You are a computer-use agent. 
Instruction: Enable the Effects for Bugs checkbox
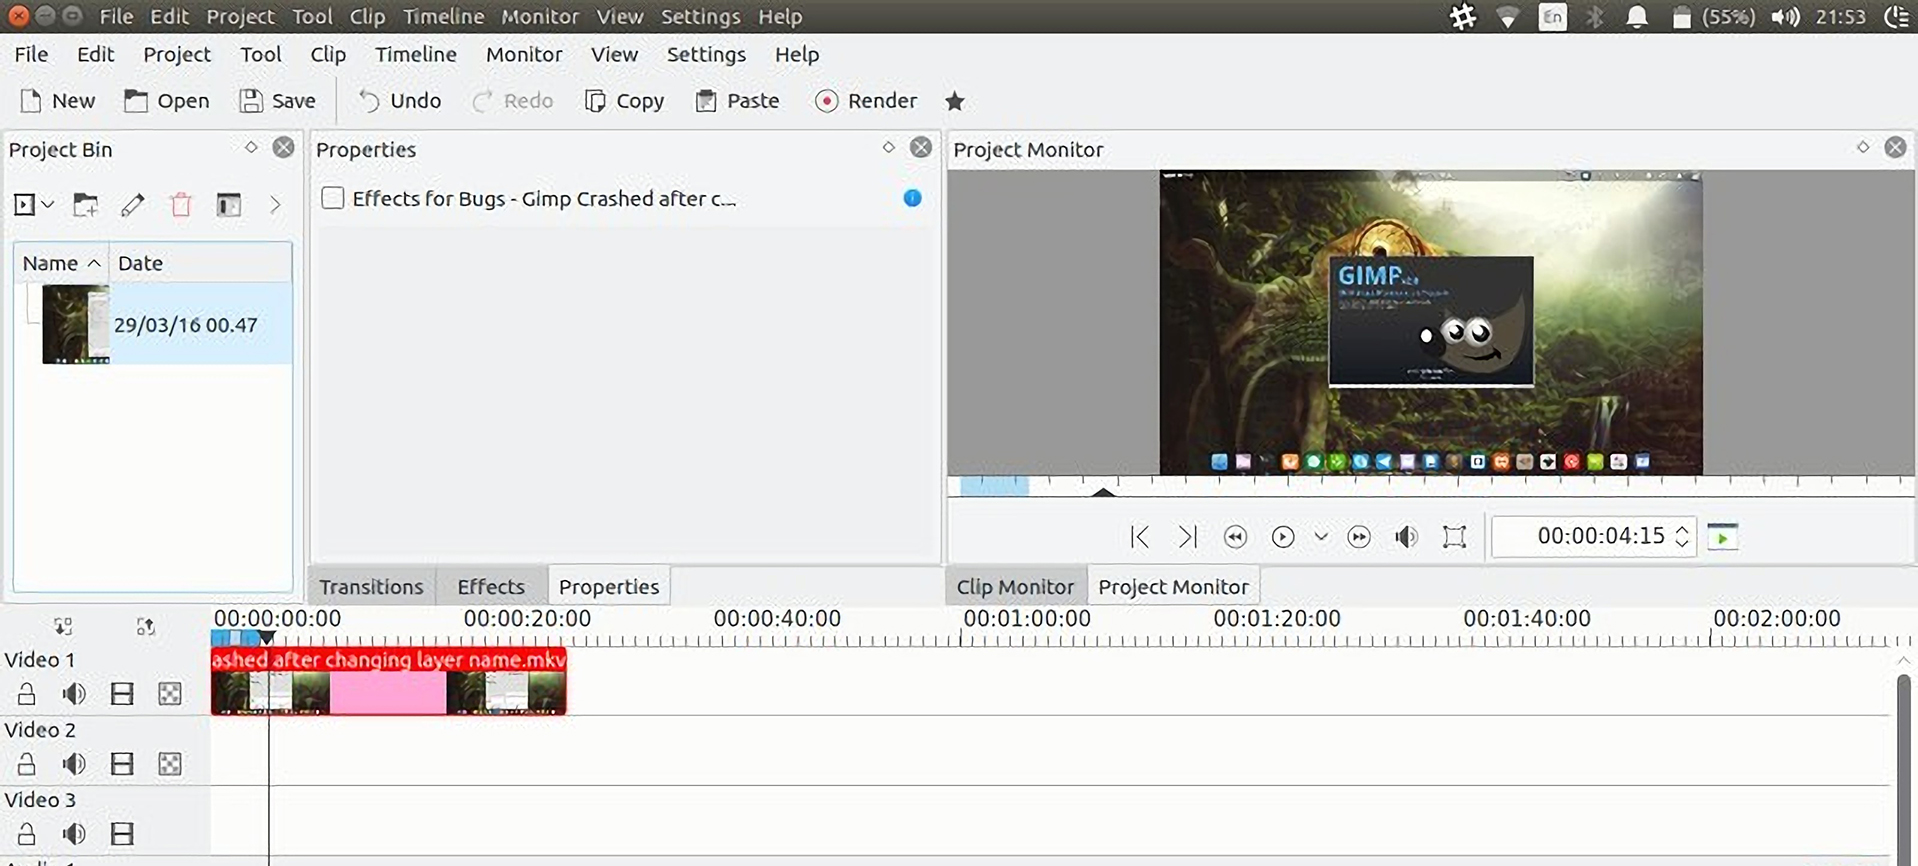pyautogui.click(x=333, y=198)
